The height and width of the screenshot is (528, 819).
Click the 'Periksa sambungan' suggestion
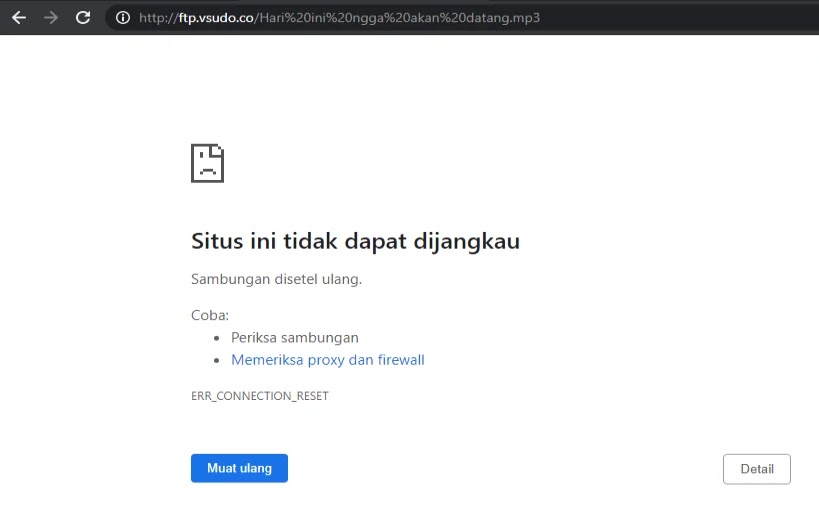point(295,338)
